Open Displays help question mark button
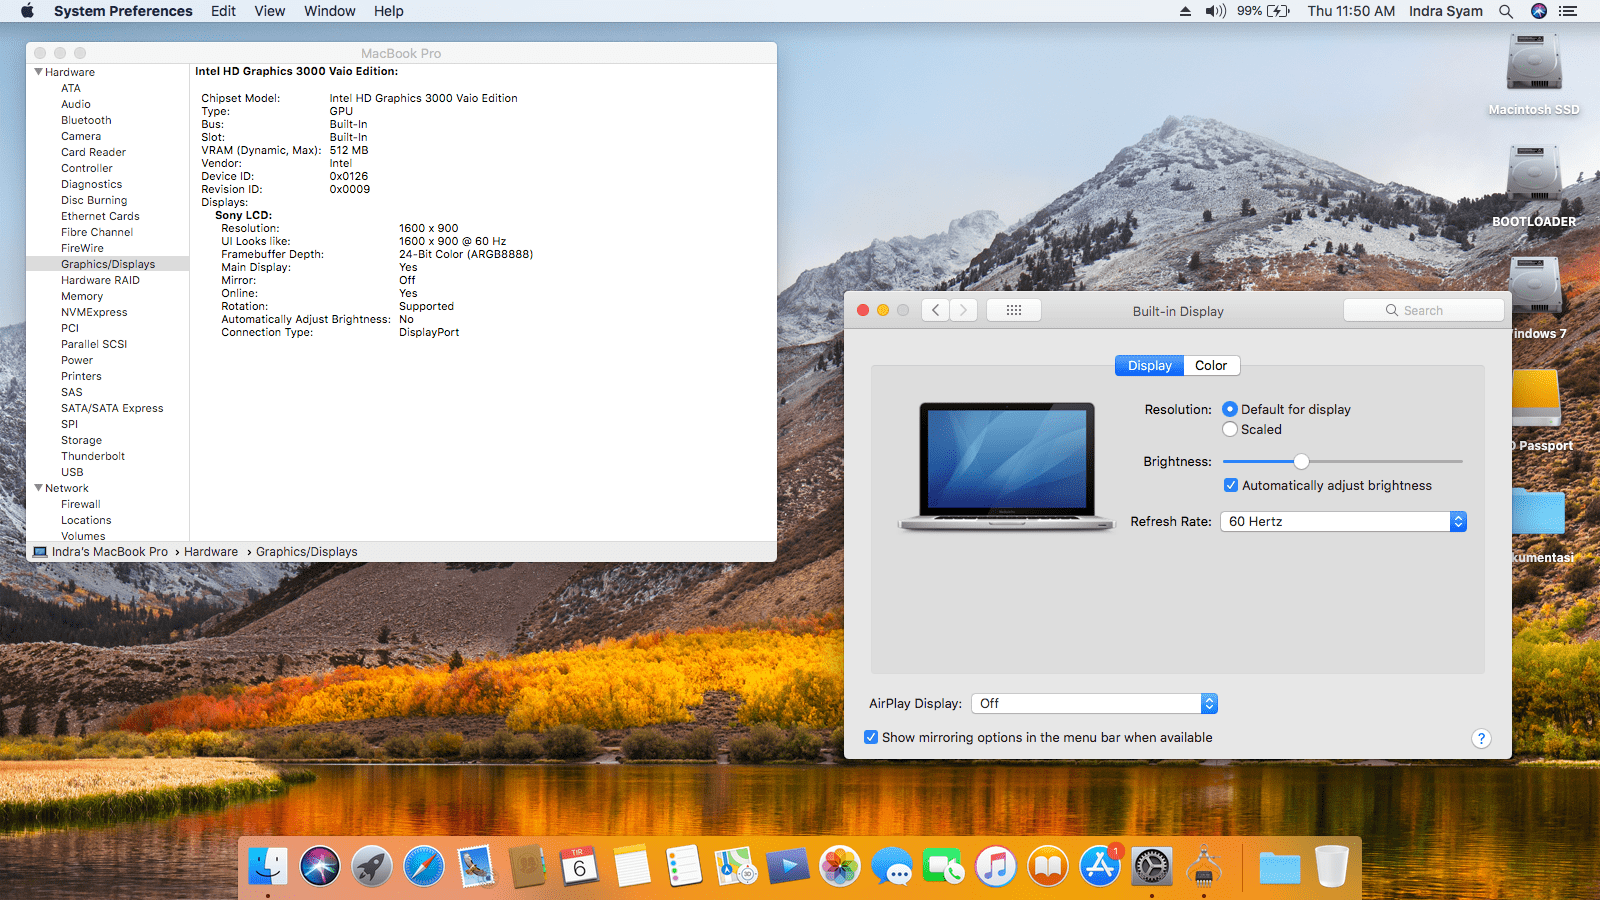 1481,738
